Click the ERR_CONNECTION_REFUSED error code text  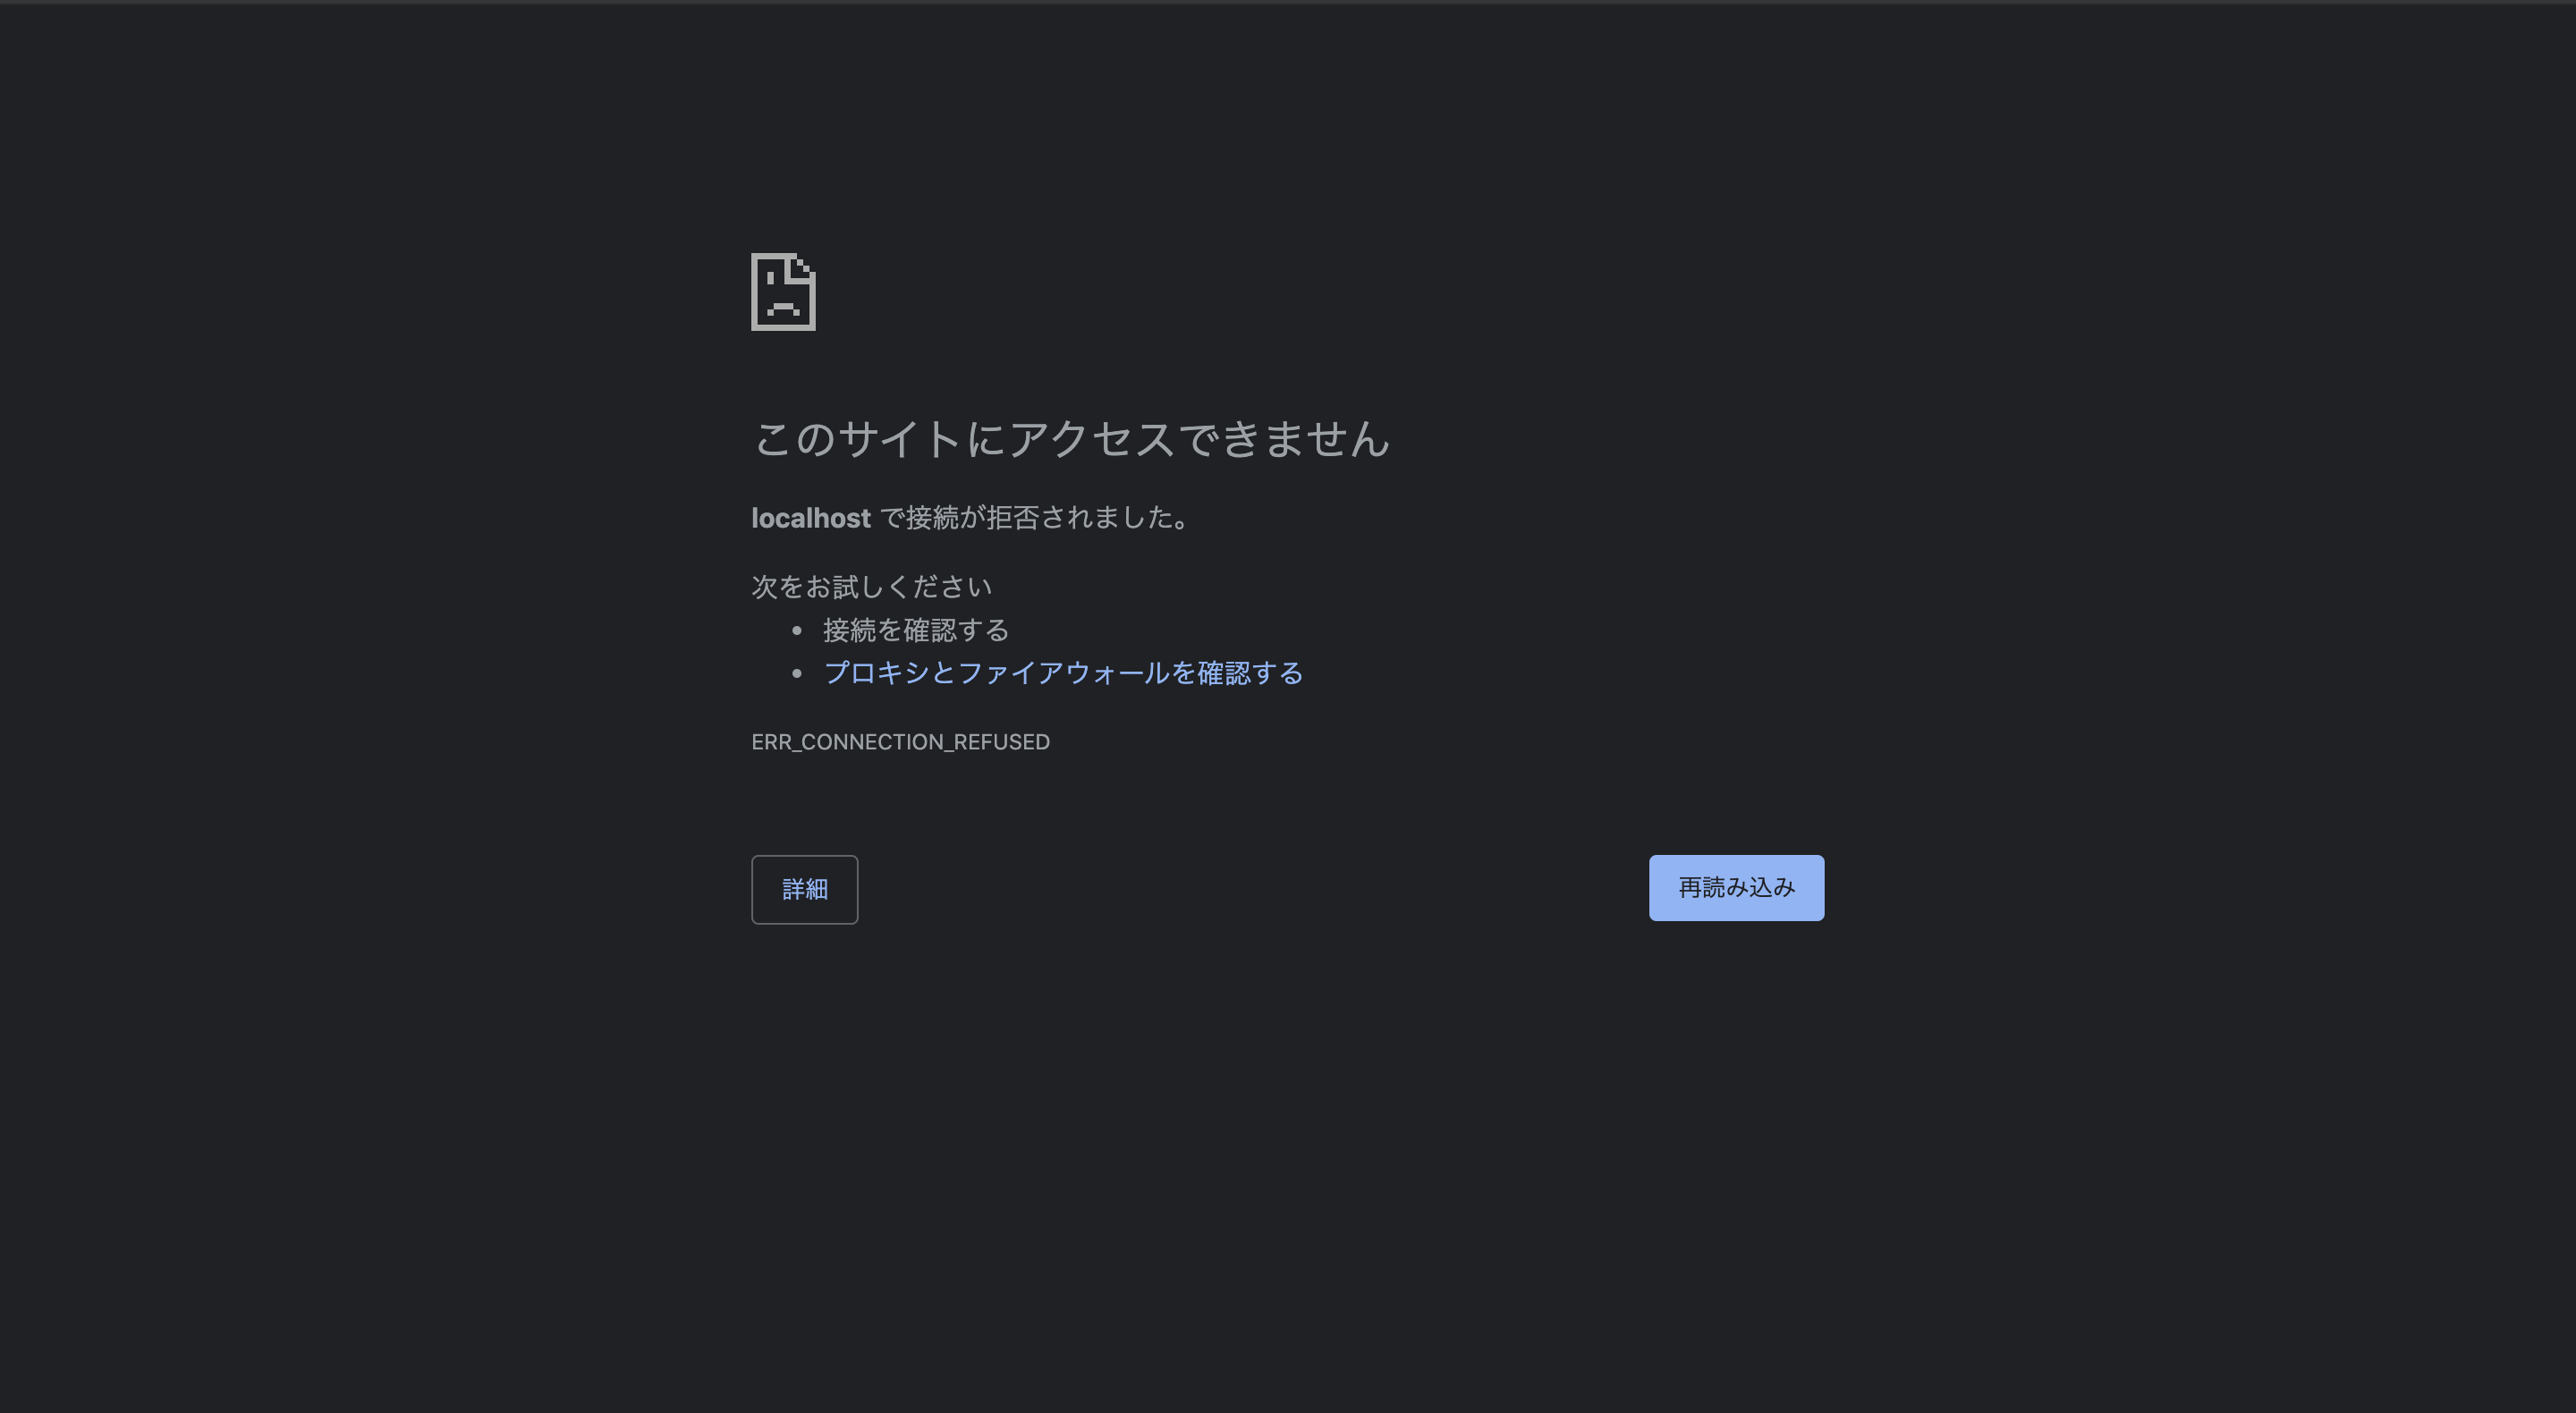[900, 741]
